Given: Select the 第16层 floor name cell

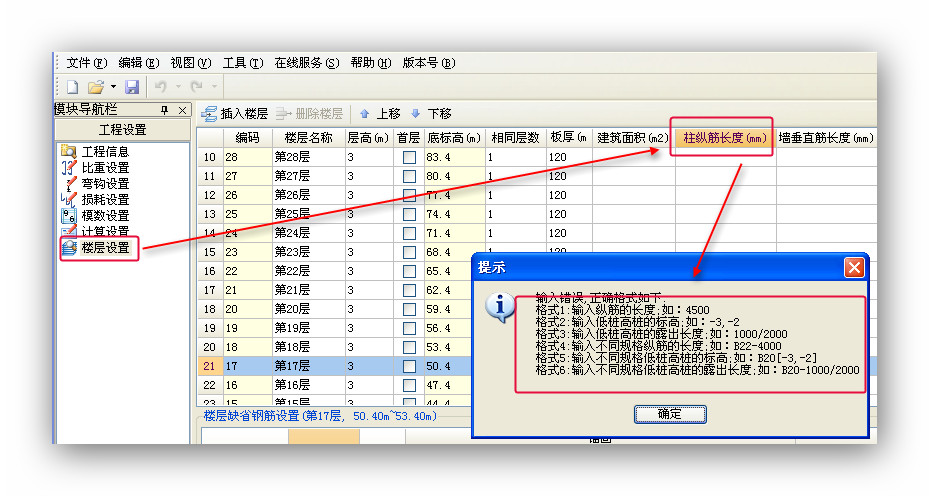Looking at the screenshot, I should (309, 385).
